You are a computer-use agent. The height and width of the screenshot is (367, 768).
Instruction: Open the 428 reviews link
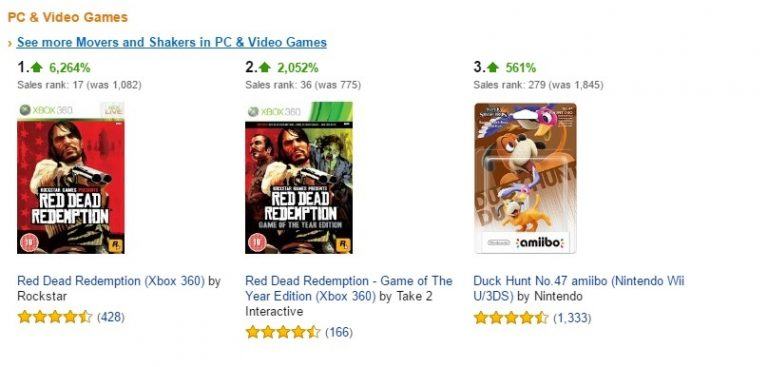coord(111,317)
